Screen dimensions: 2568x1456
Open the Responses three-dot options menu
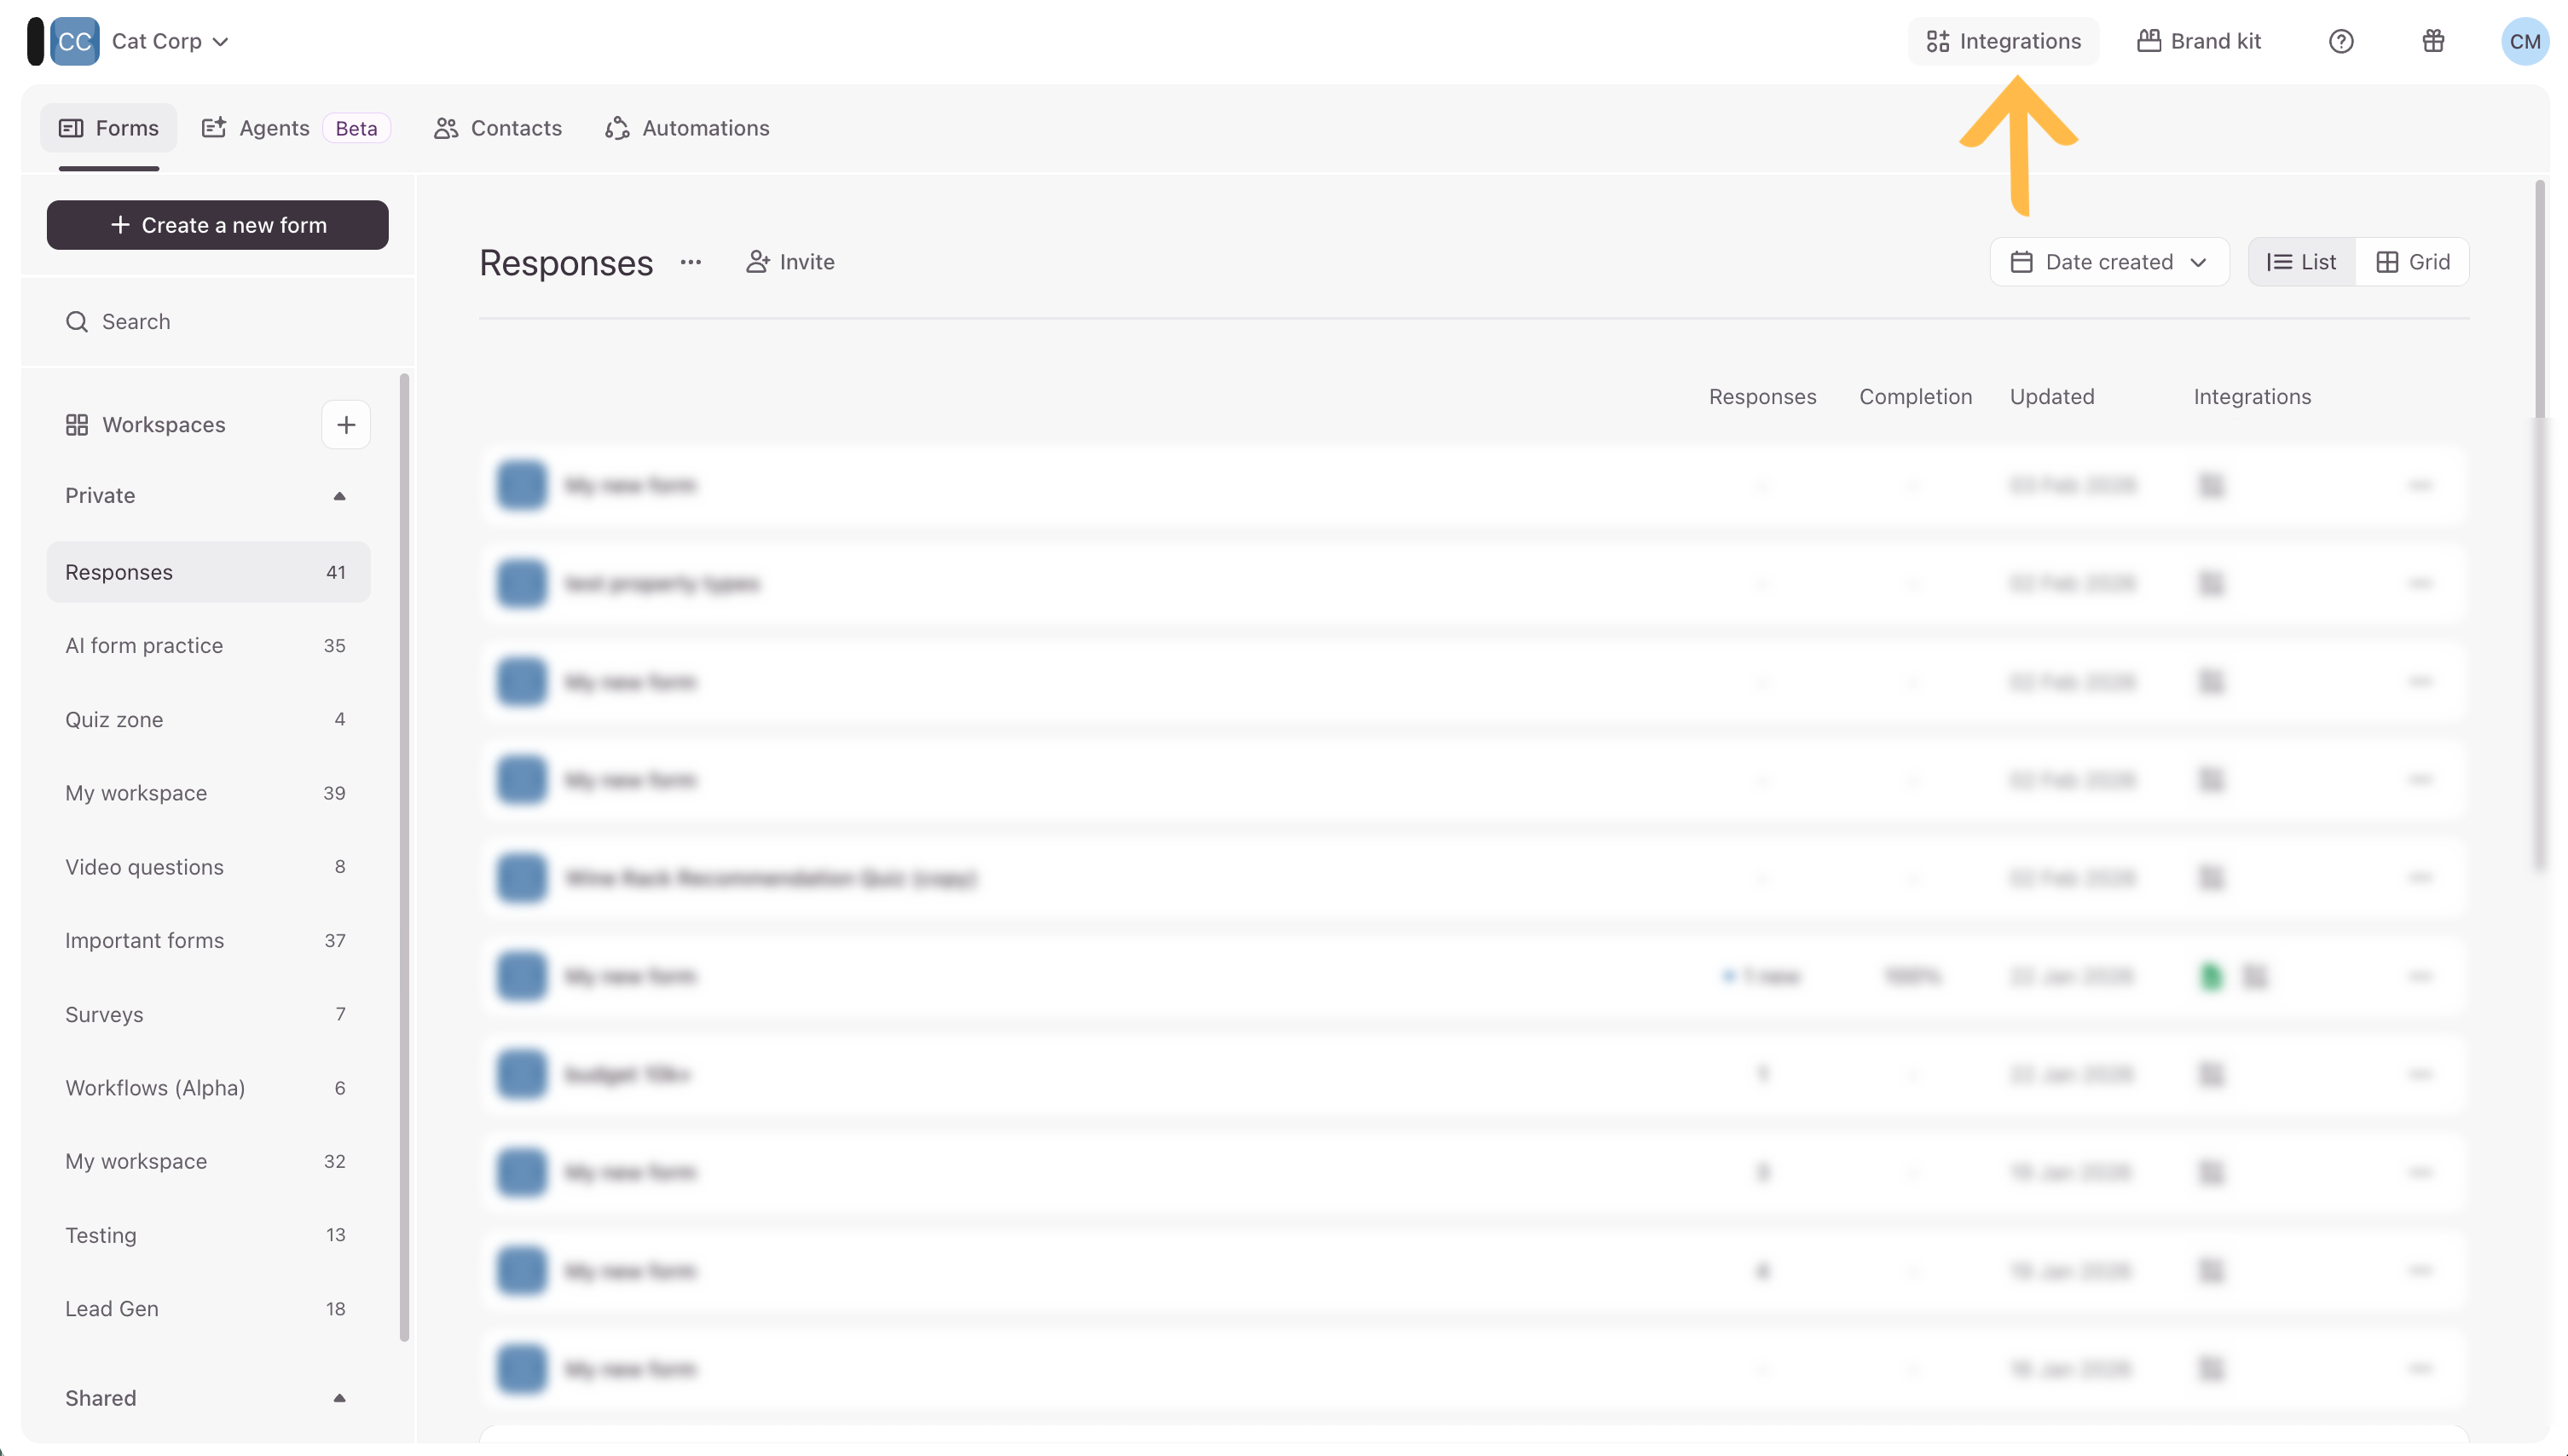[691, 262]
